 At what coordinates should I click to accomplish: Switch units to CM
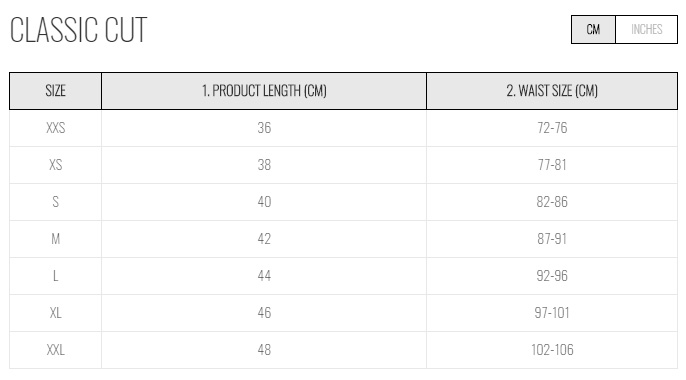pos(593,29)
